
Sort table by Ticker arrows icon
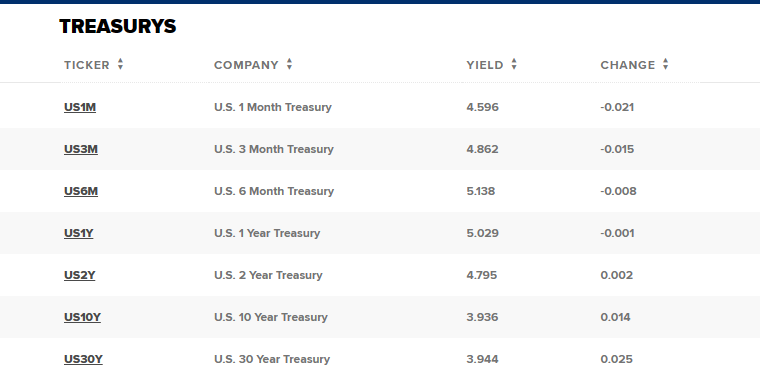(120, 64)
